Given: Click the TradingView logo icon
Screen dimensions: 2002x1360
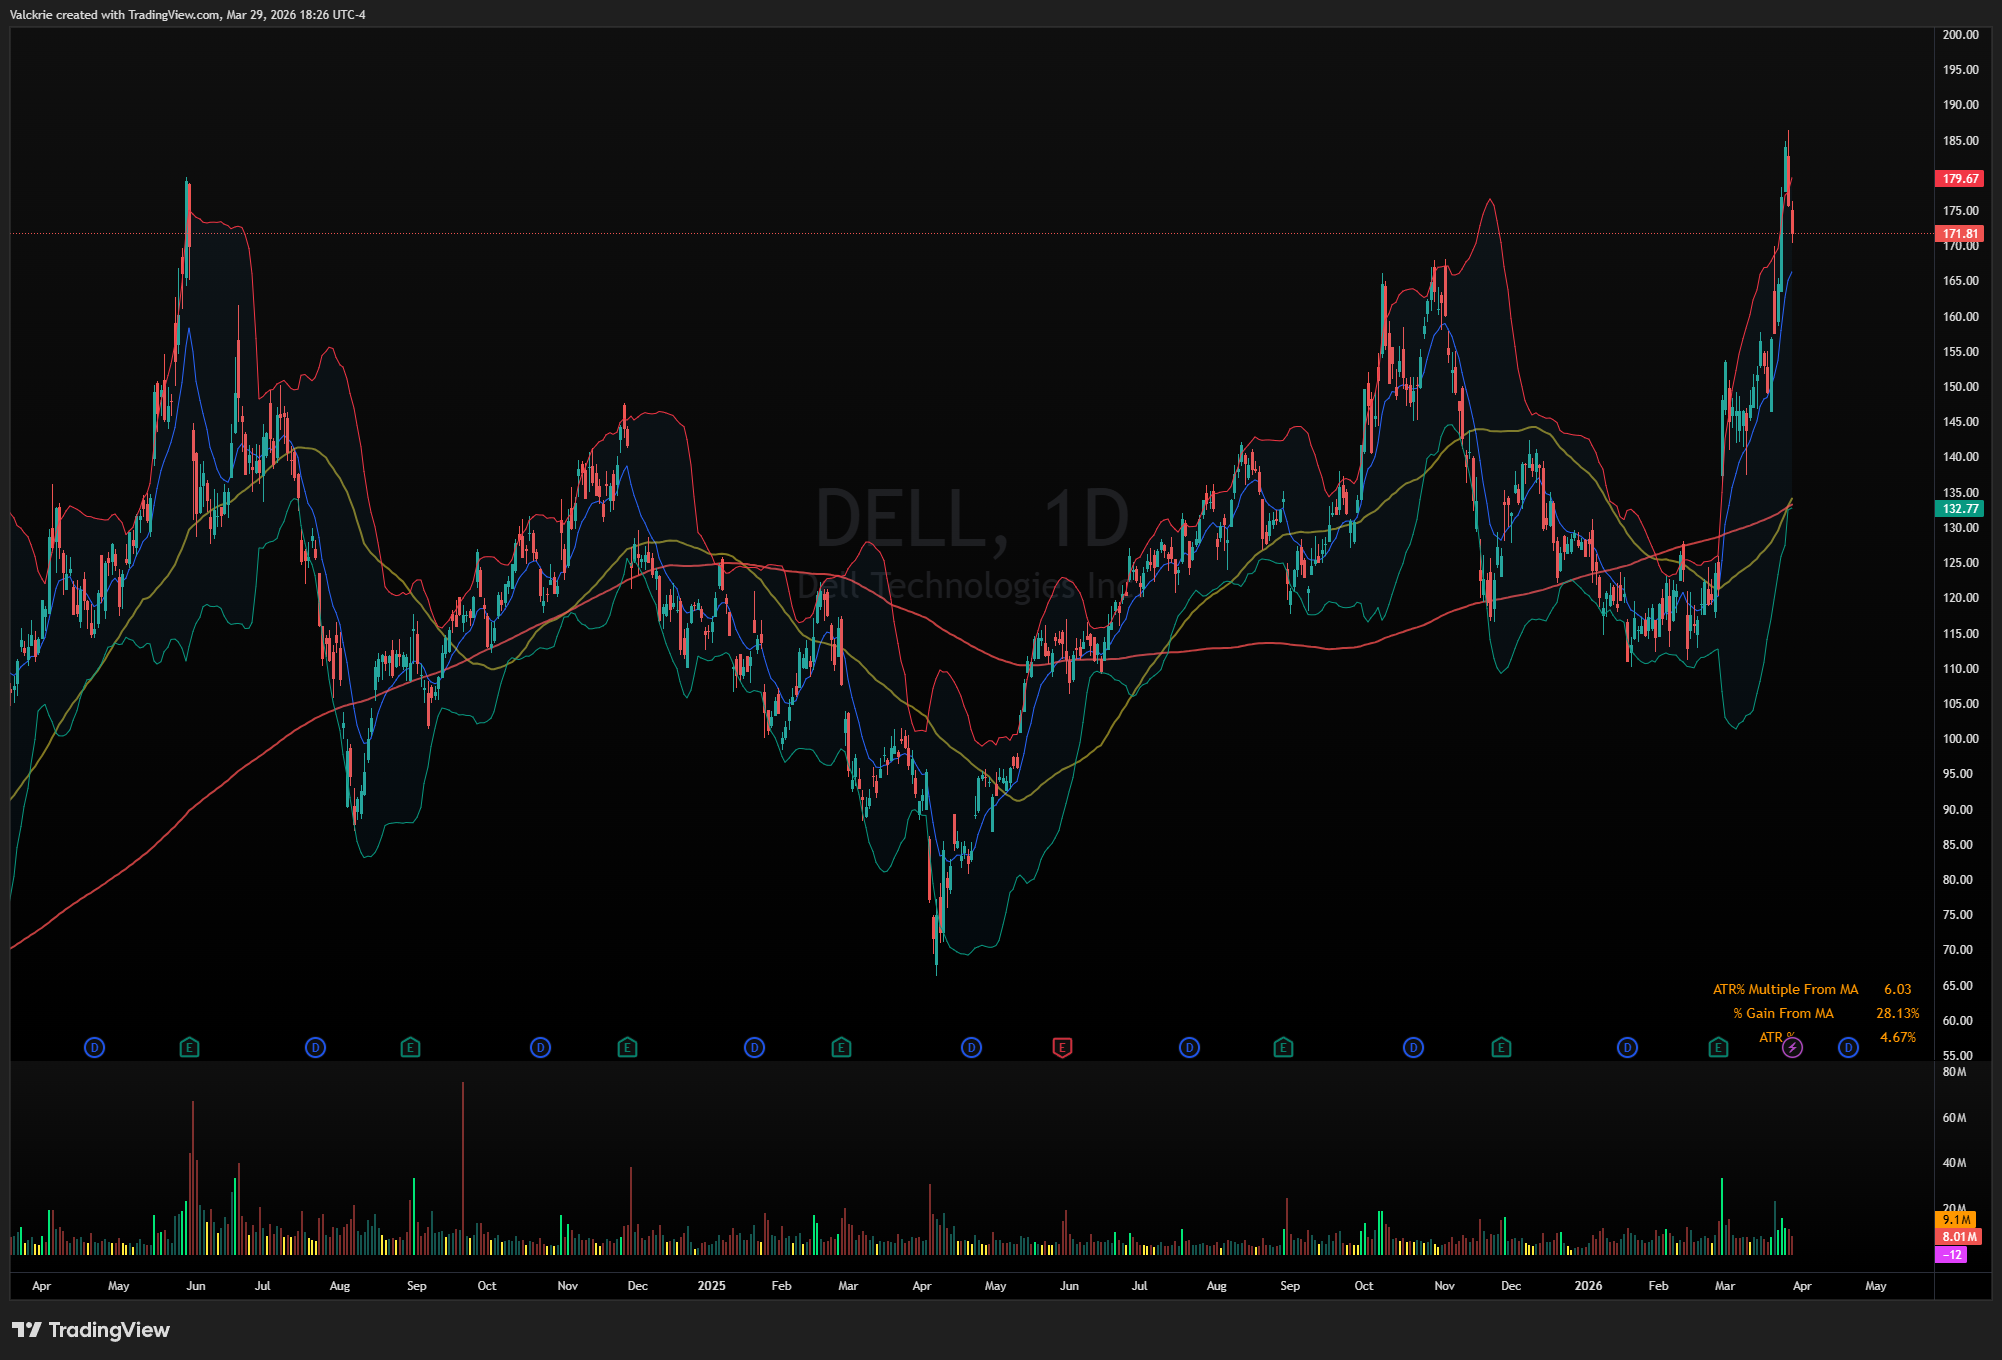Looking at the screenshot, I should (x=27, y=1329).
